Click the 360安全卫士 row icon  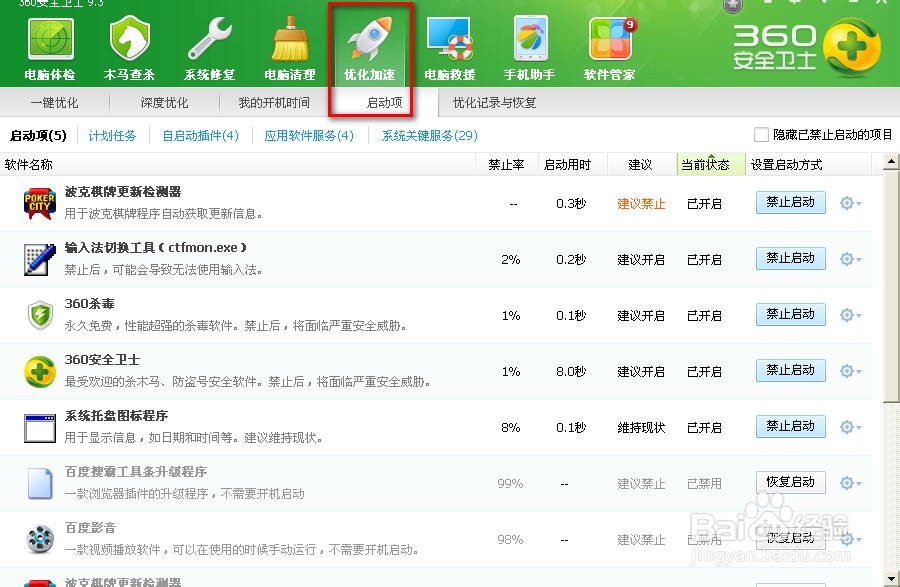(x=40, y=372)
